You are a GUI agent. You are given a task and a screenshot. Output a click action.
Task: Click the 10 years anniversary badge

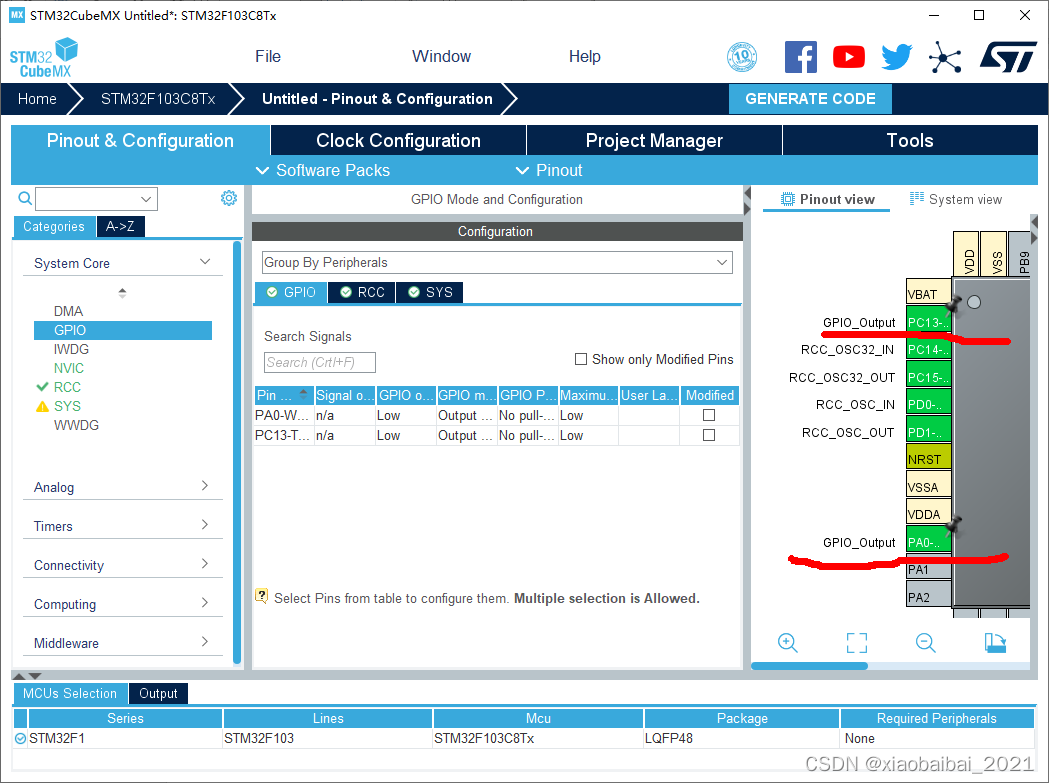pyautogui.click(x=742, y=57)
